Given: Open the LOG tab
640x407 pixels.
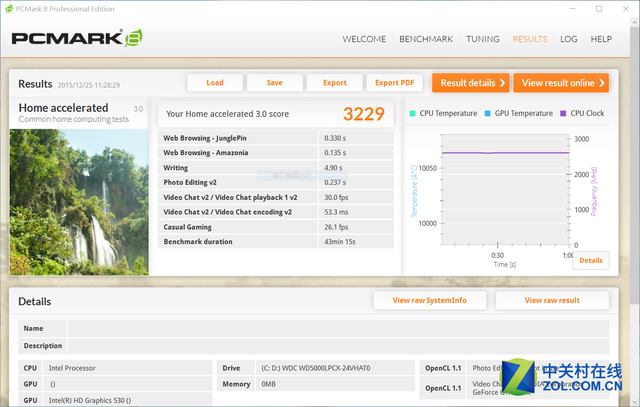Looking at the screenshot, I should click(x=569, y=39).
